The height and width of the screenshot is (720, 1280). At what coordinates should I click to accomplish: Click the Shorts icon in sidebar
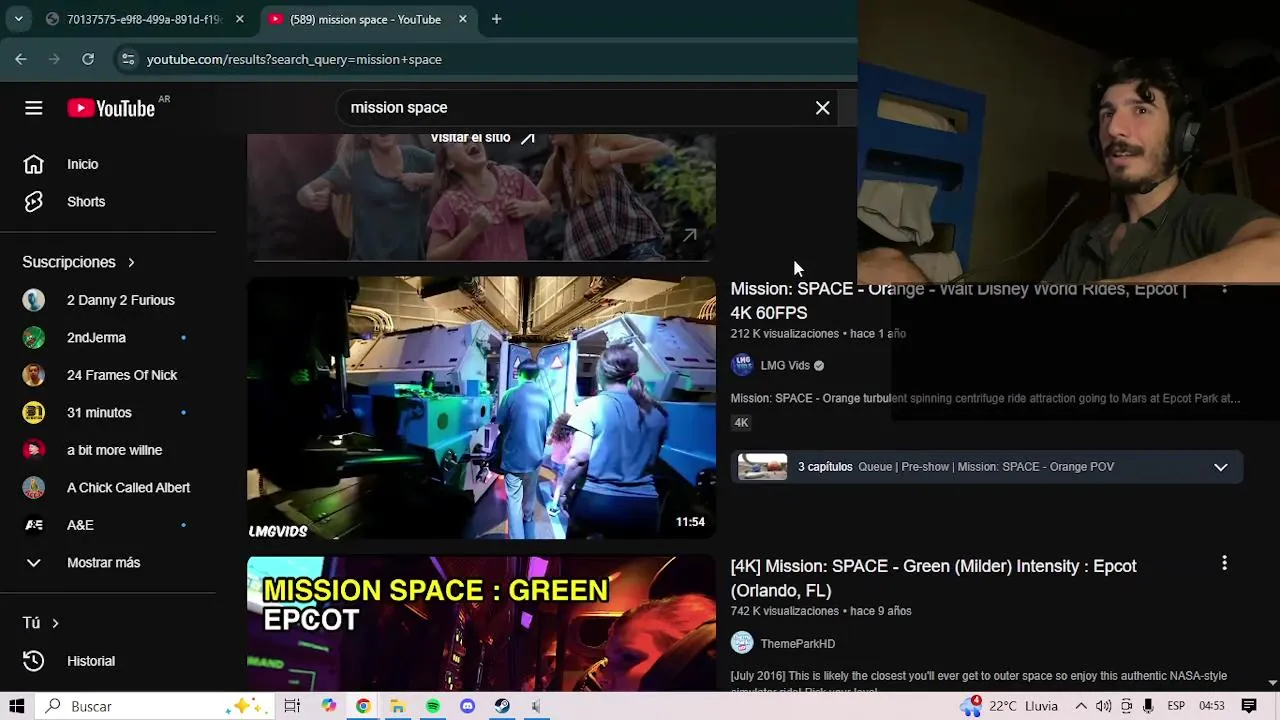point(34,202)
